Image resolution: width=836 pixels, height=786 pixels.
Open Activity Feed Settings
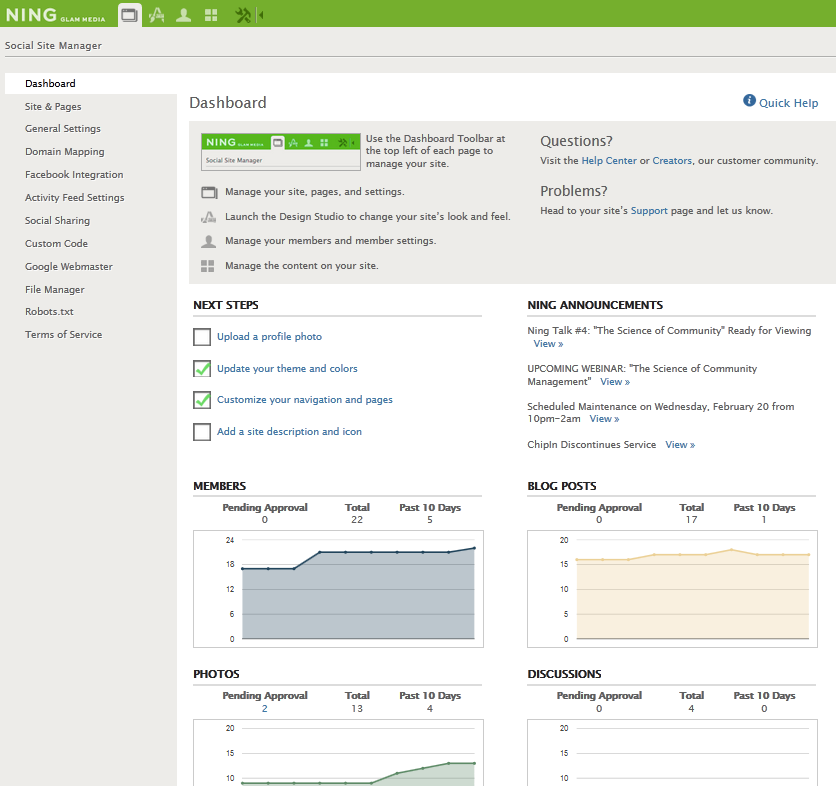(74, 197)
